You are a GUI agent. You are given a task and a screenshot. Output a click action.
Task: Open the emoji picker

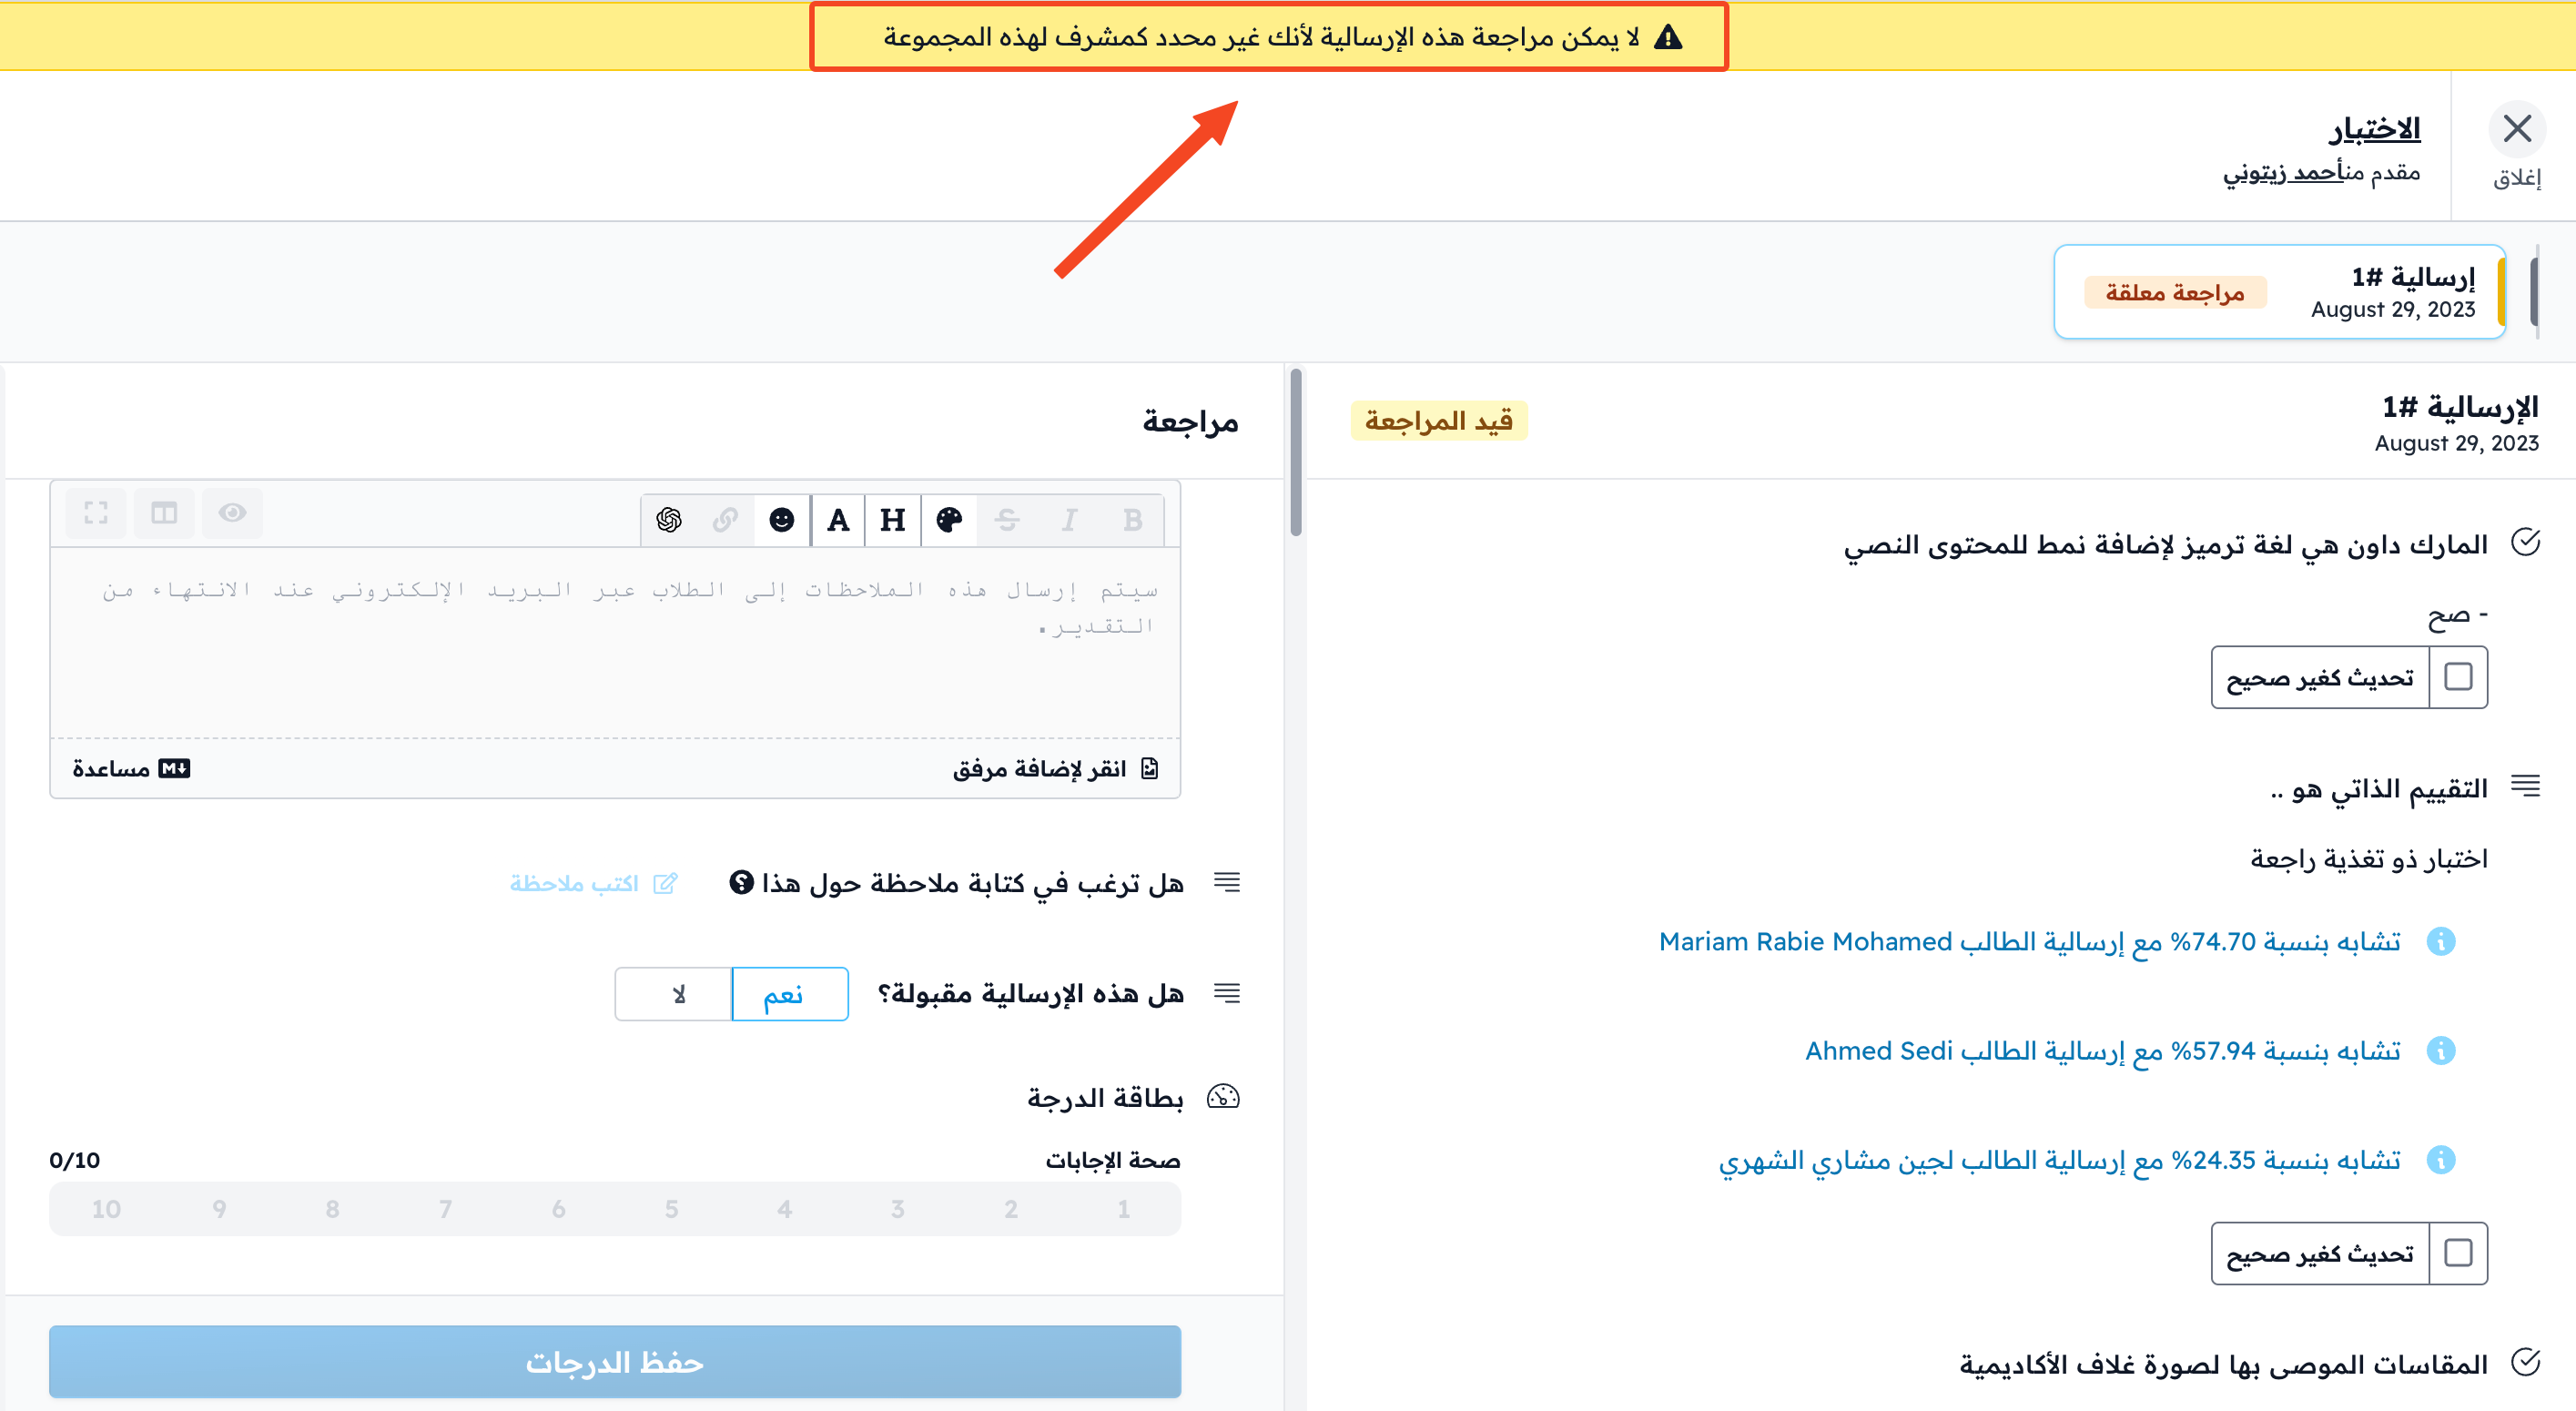(x=781, y=519)
